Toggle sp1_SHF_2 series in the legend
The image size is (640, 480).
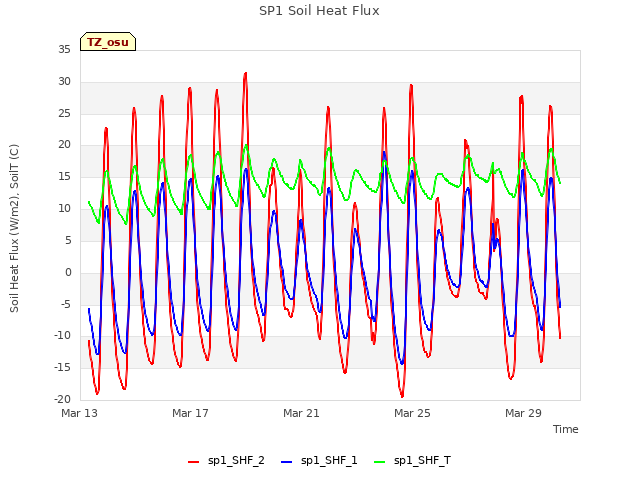(x=226, y=461)
